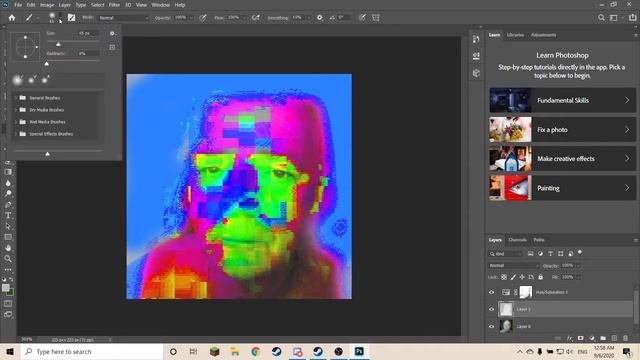Viewport: 640px width, 360px height.
Task: Click brush Size slider handle
Action: point(58,44)
